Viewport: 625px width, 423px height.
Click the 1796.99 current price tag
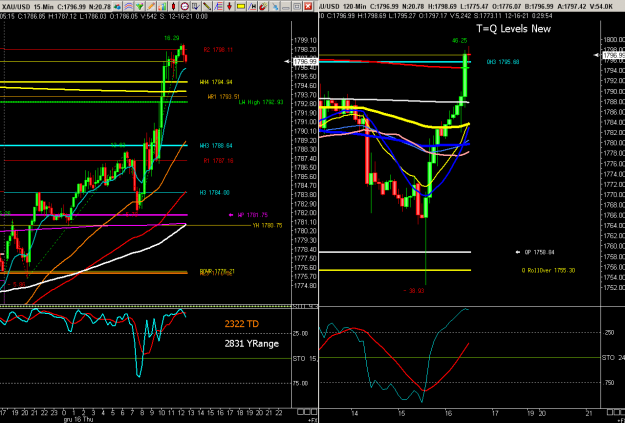coord(305,61)
